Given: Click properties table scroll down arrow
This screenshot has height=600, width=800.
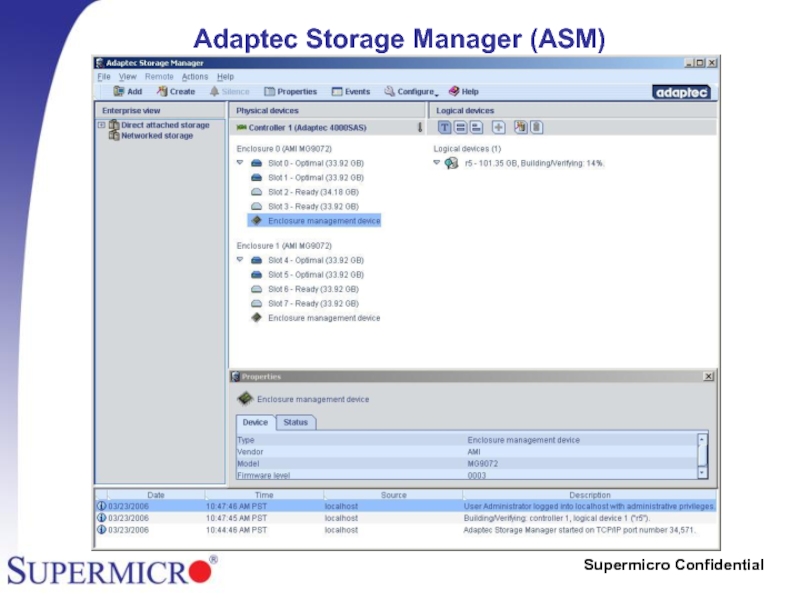Looking at the screenshot, I should 702,473.
